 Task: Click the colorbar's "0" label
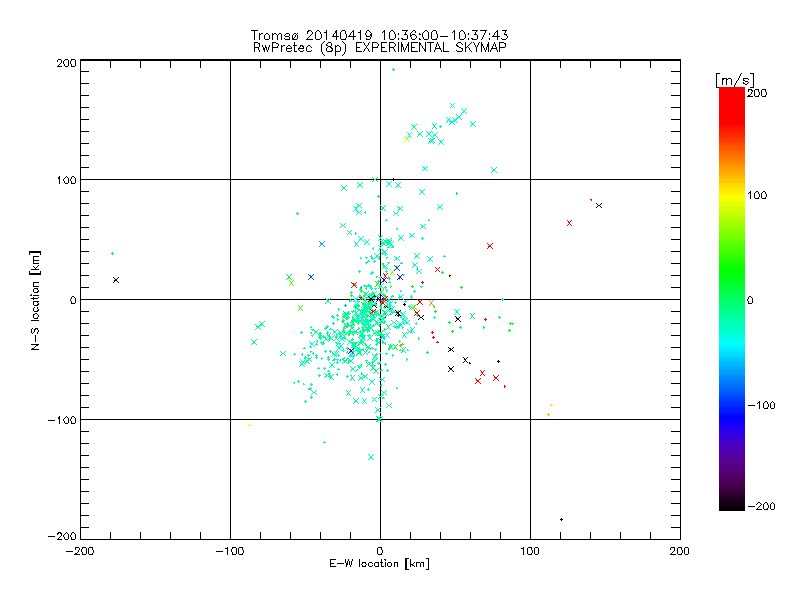coord(750,300)
